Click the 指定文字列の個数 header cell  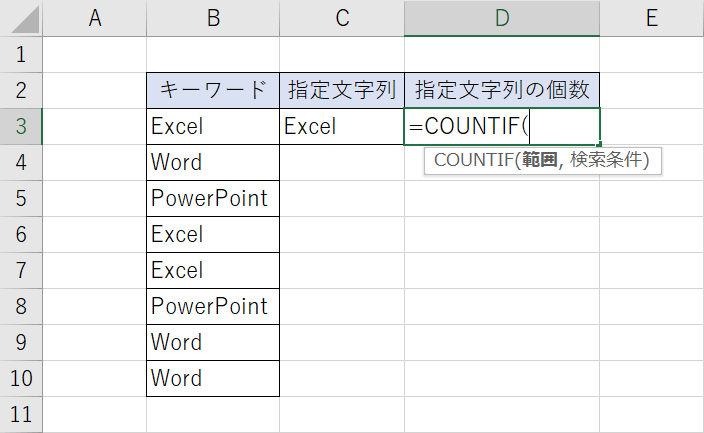pyautogui.click(x=502, y=90)
